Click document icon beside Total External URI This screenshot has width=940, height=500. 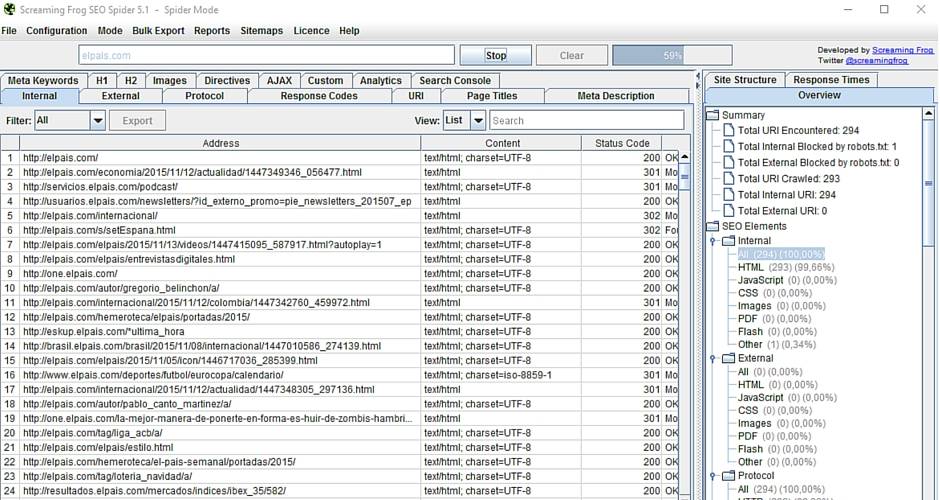[728, 210]
